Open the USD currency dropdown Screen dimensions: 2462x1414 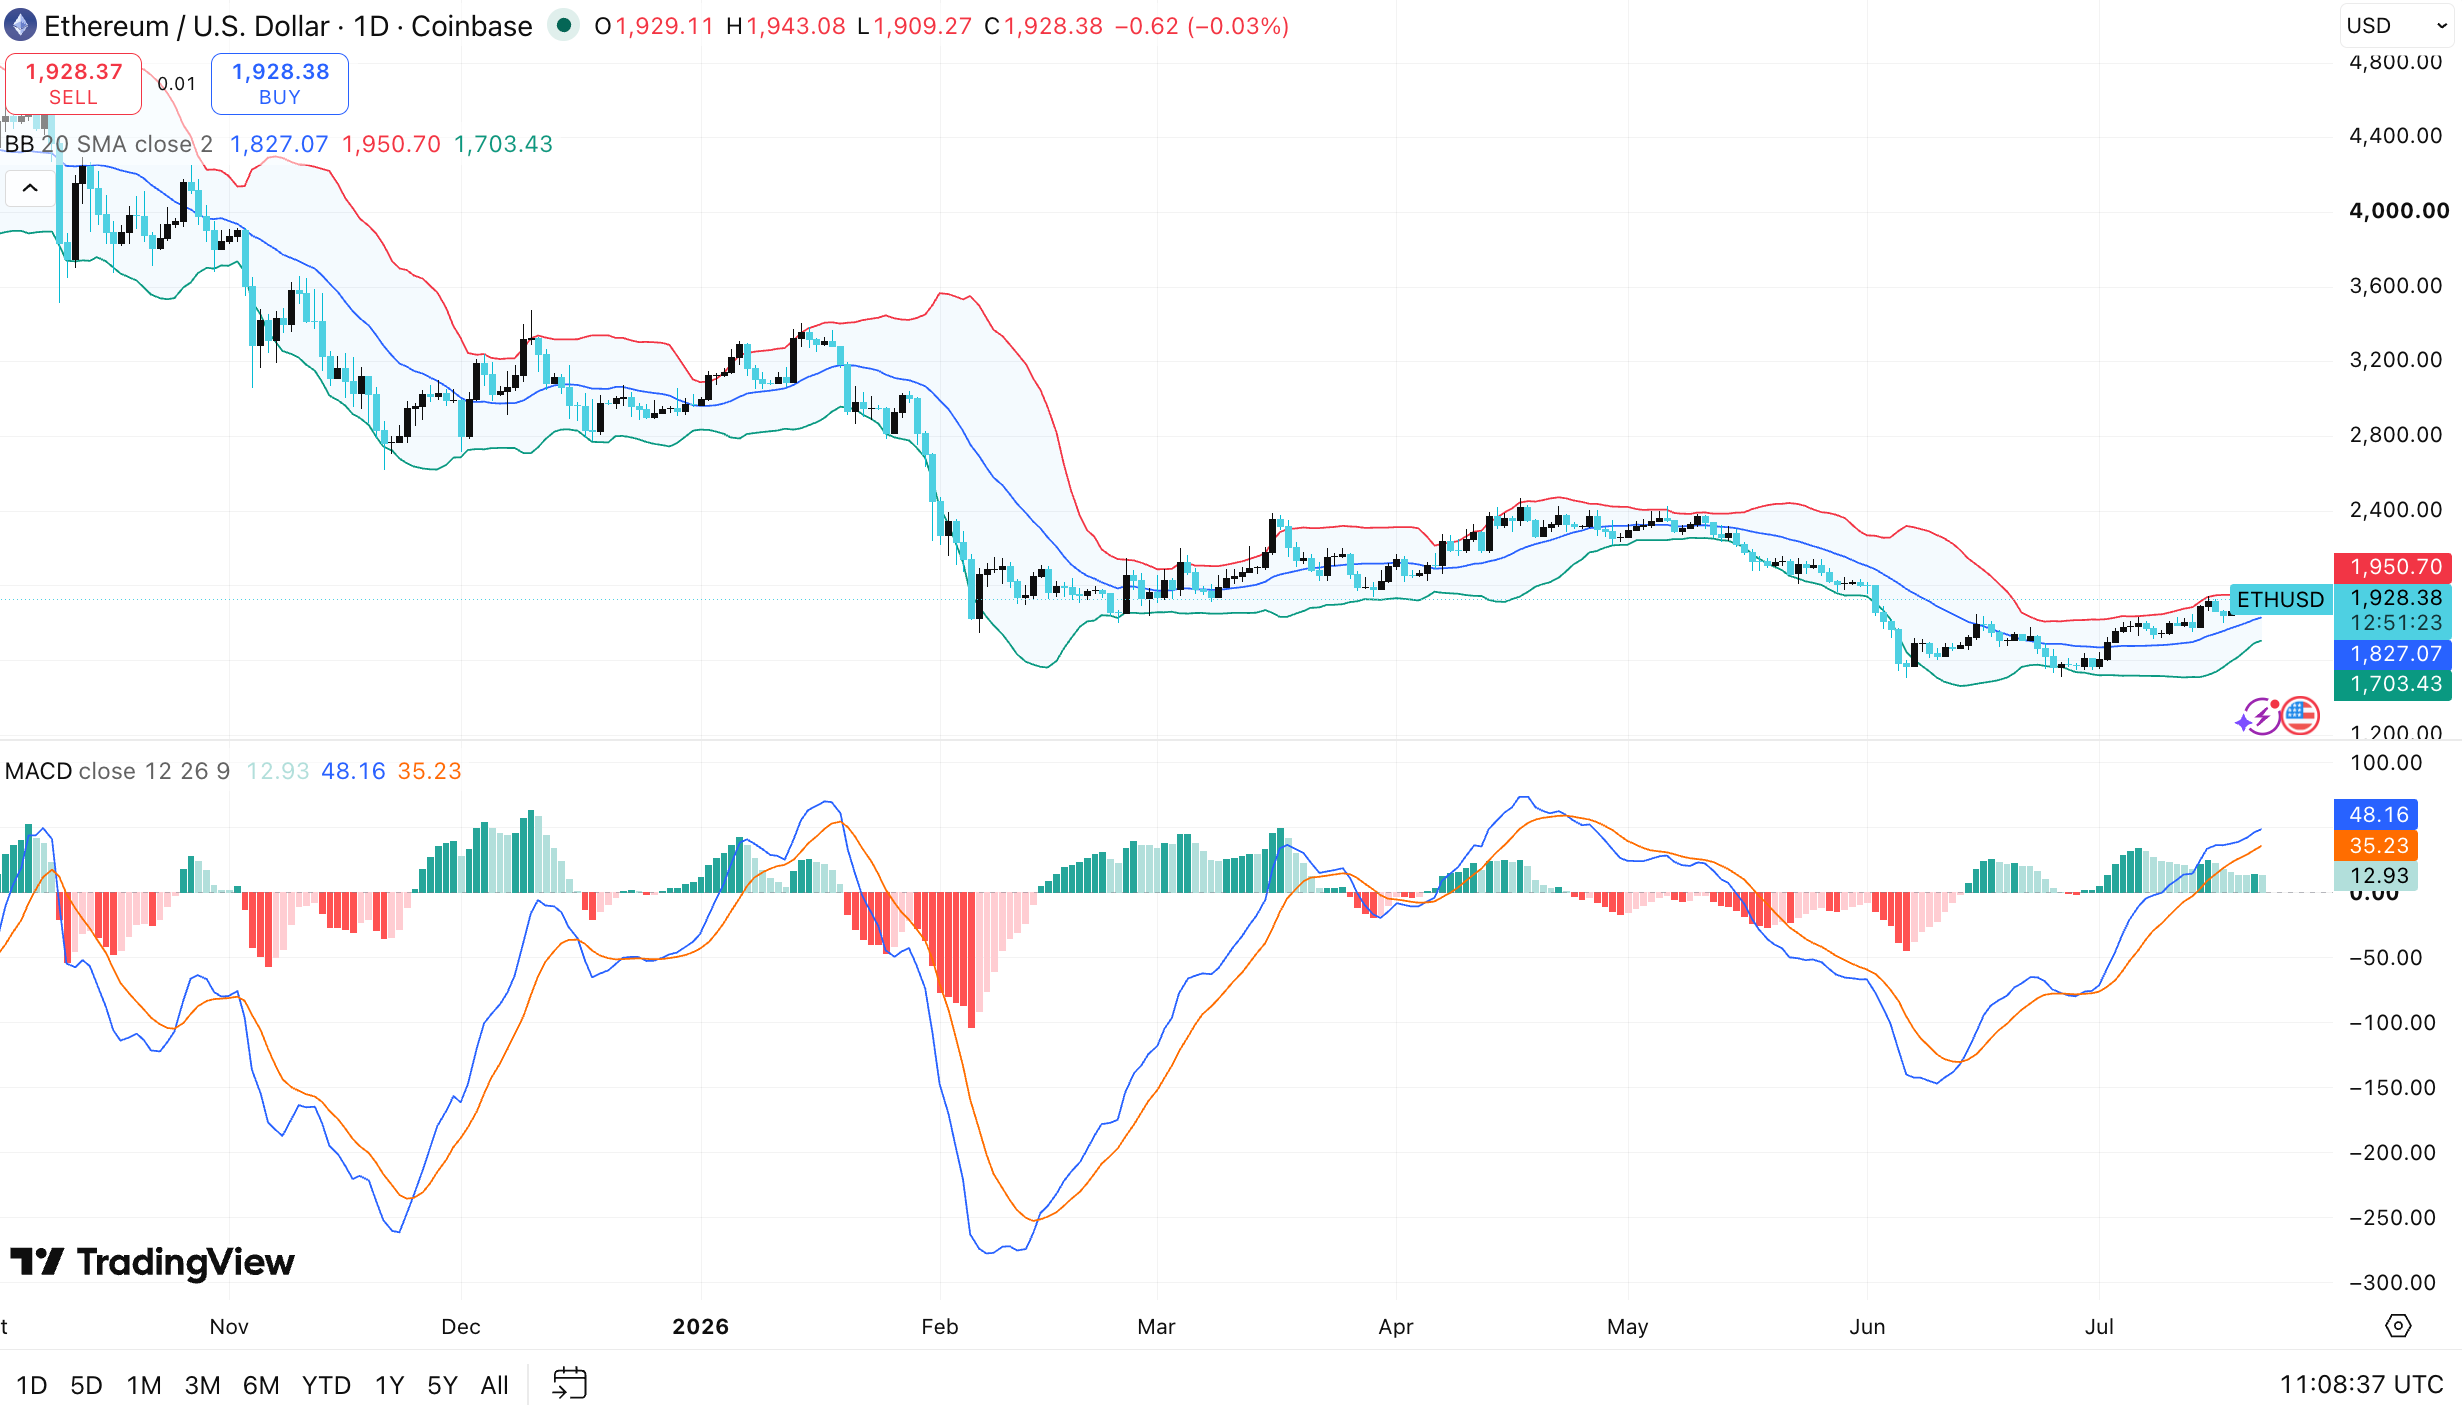pyautogui.click(x=2396, y=26)
